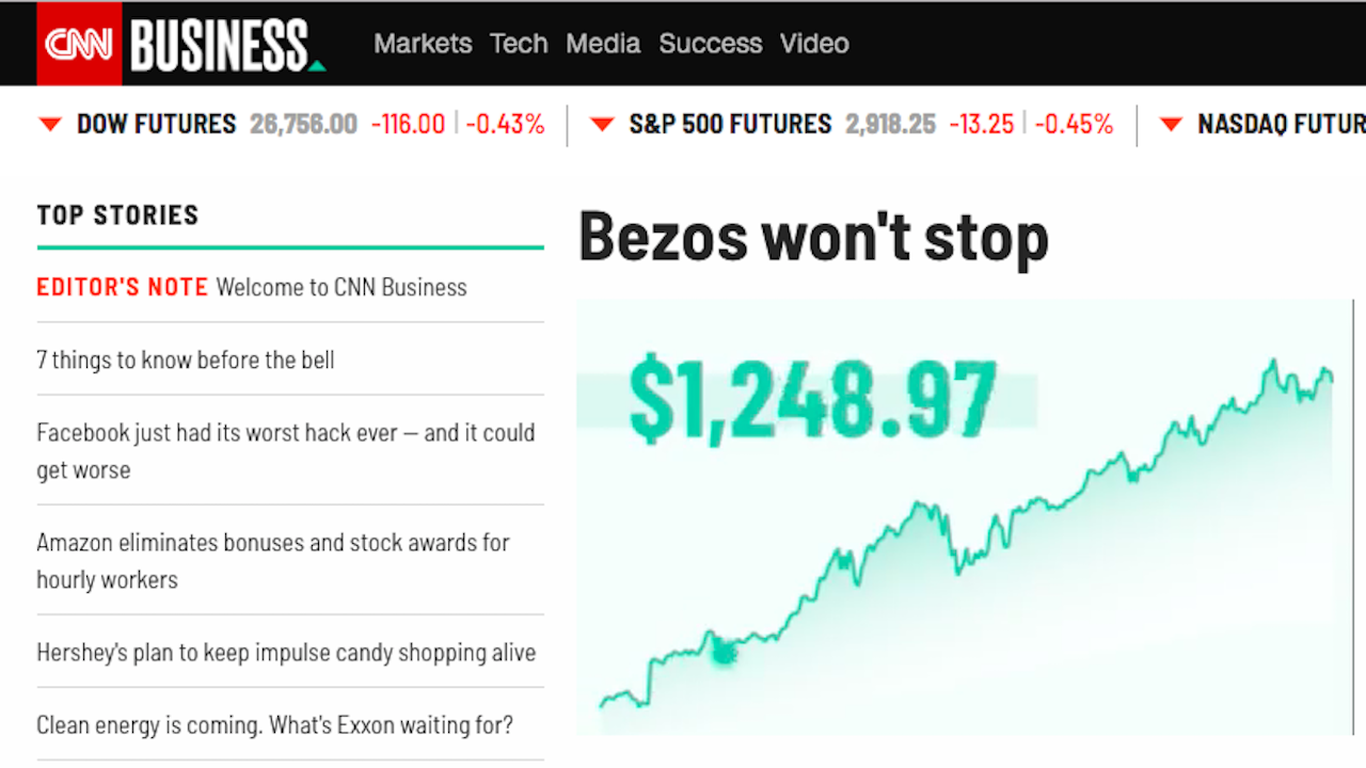Viewport: 1366px width, 768px height.
Task: Click the CNN logo icon
Action: [78, 43]
